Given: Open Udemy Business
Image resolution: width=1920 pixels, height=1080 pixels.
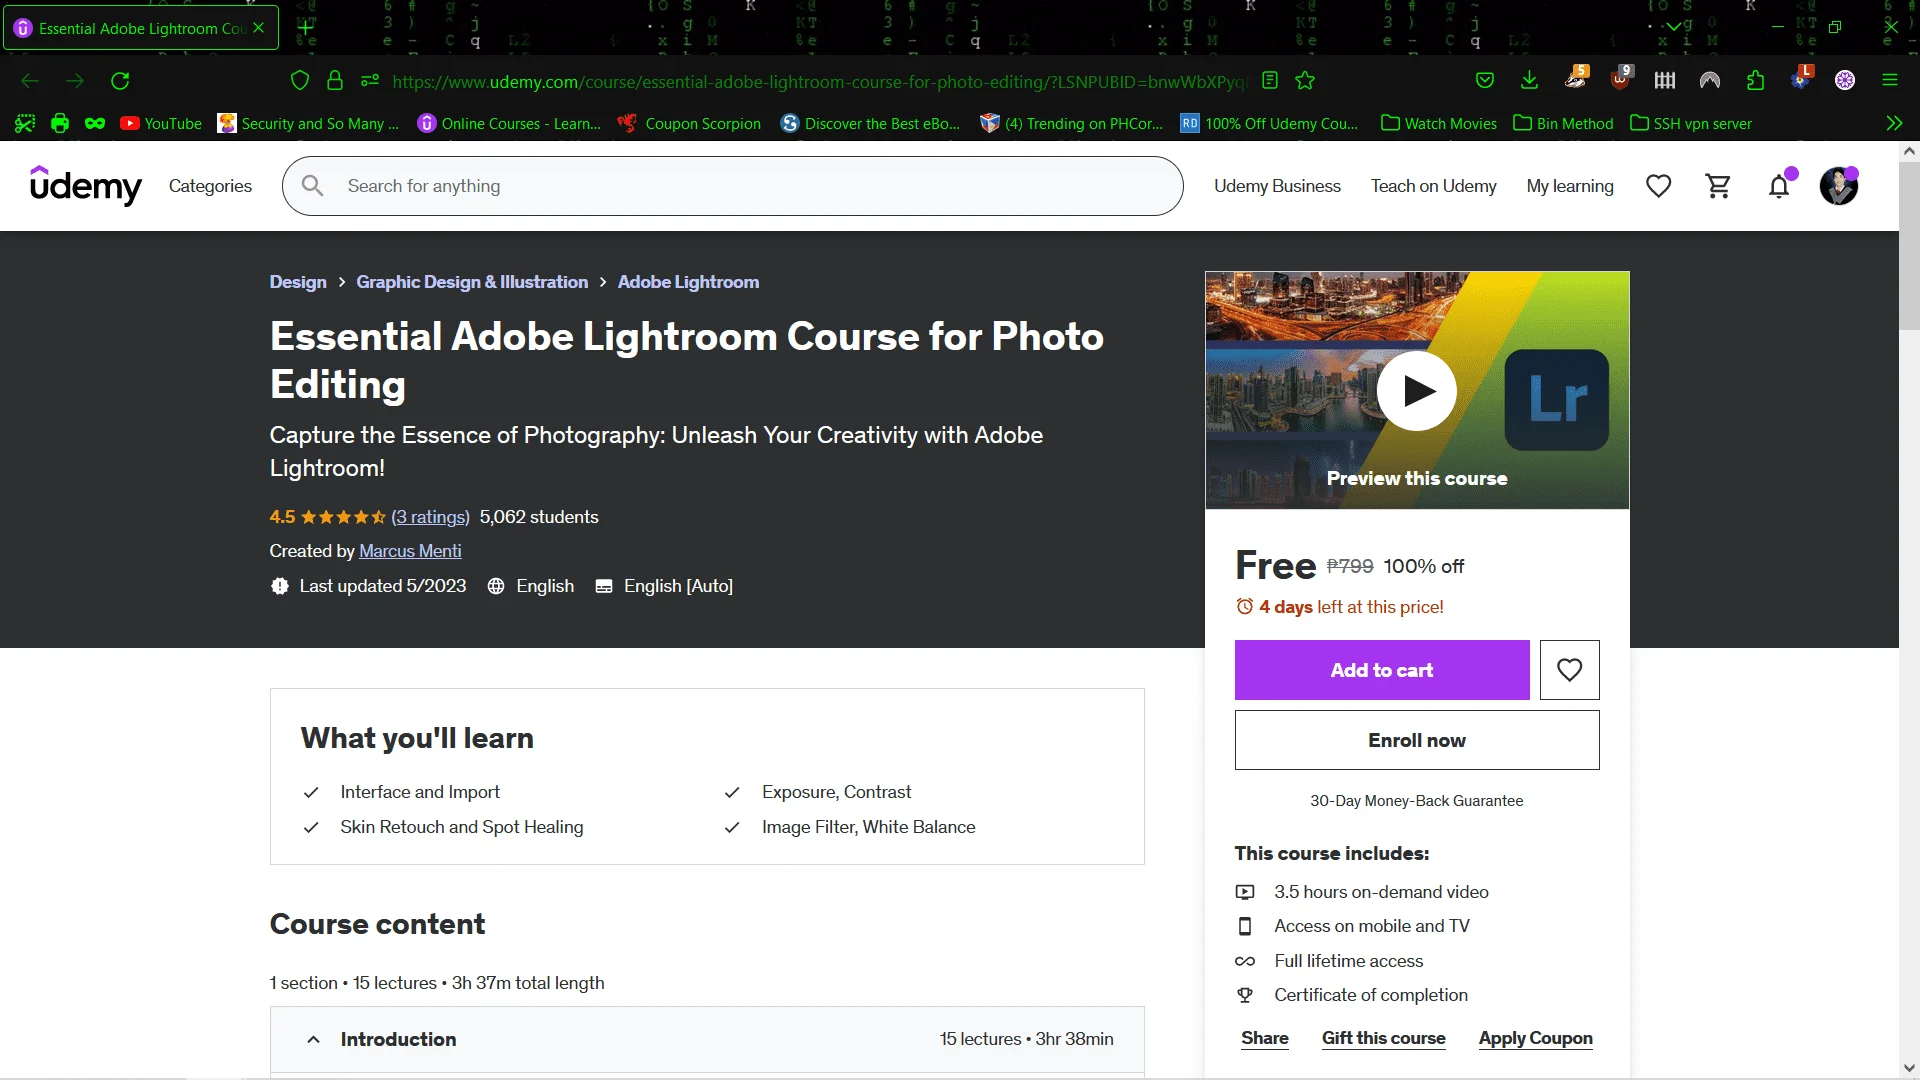Looking at the screenshot, I should 1277,186.
